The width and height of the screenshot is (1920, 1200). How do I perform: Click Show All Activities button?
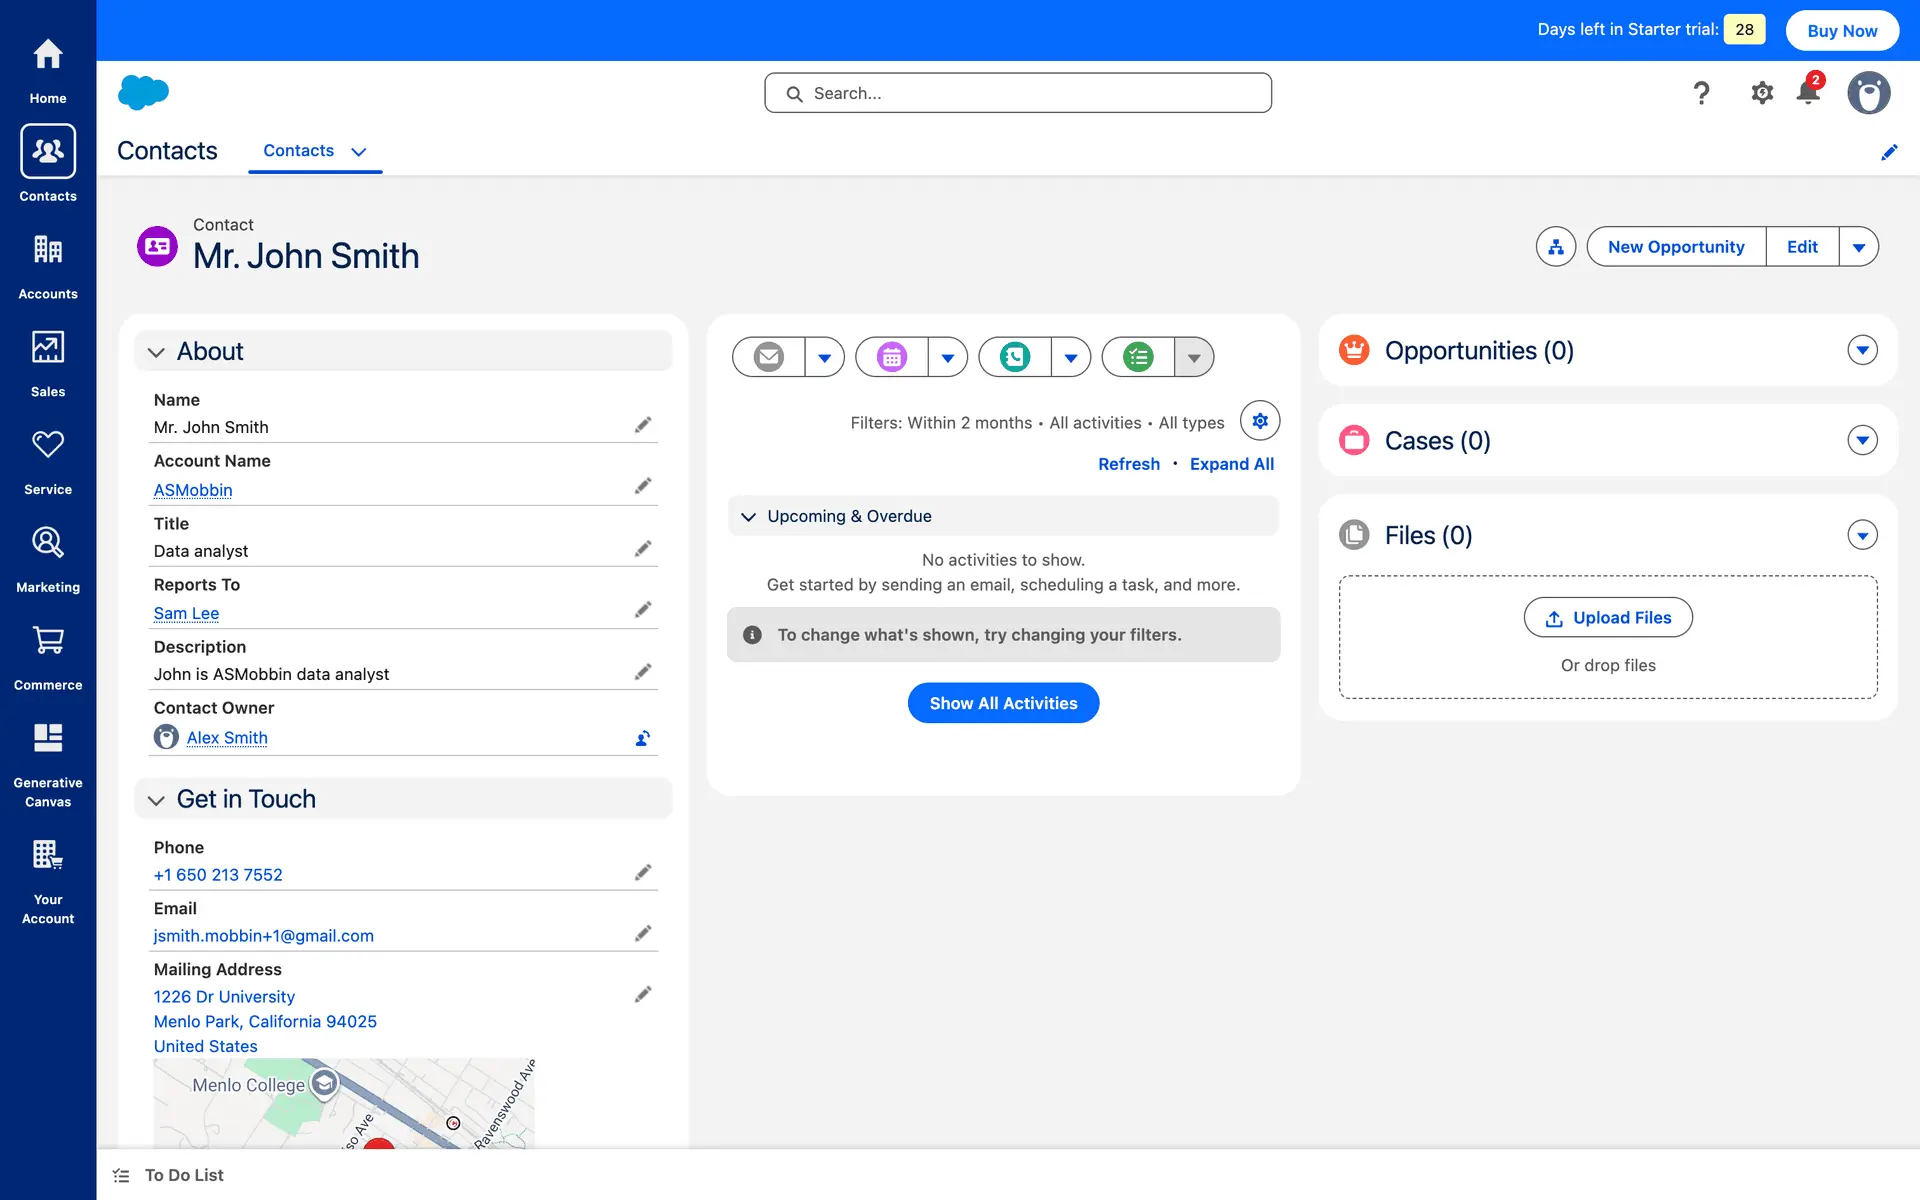(1003, 703)
